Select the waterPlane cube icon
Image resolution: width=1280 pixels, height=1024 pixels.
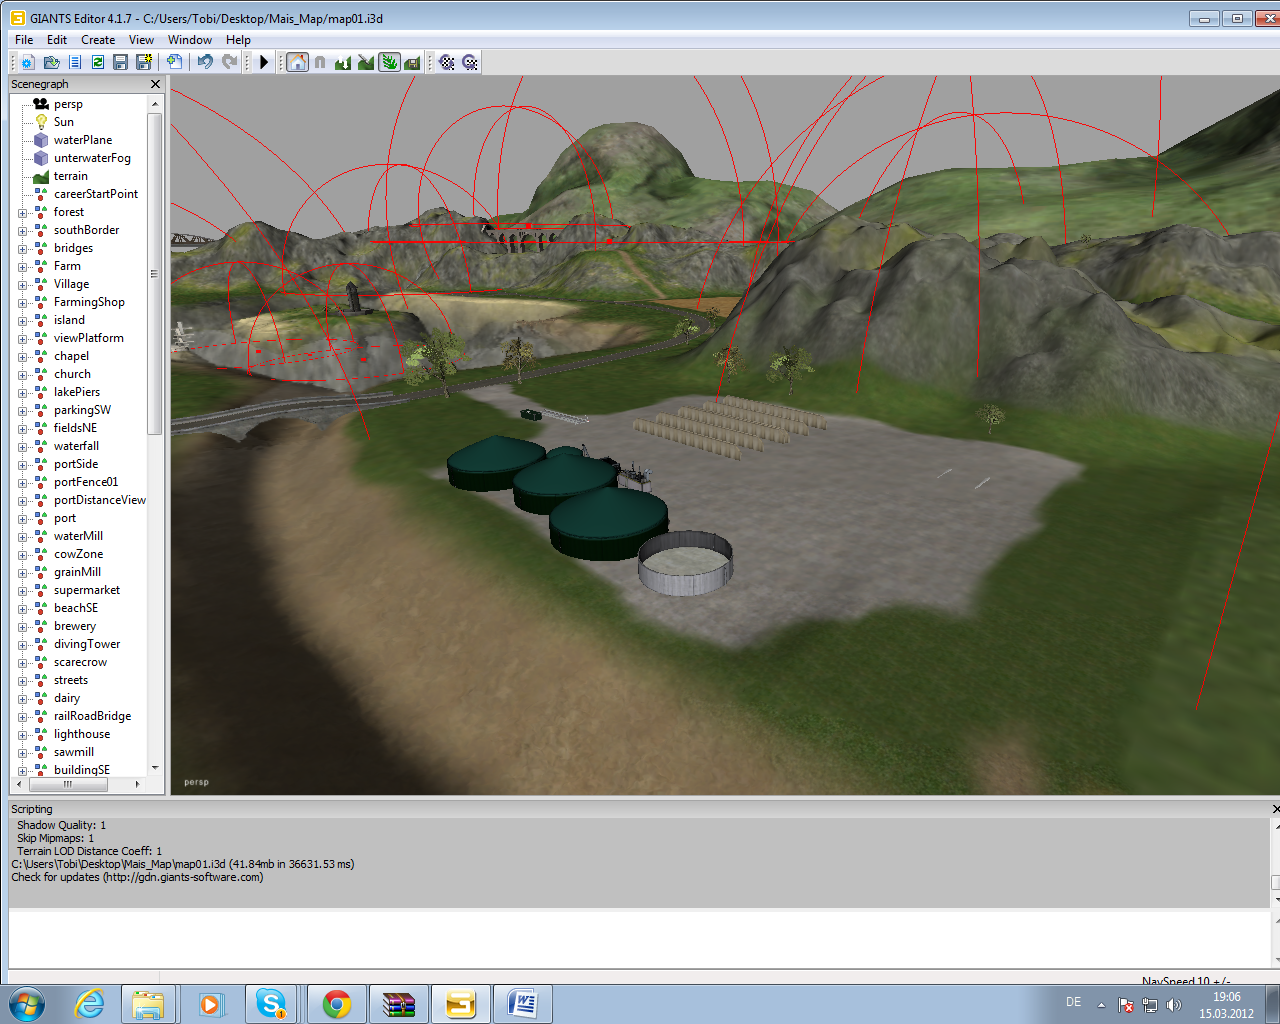pos(41,140)
